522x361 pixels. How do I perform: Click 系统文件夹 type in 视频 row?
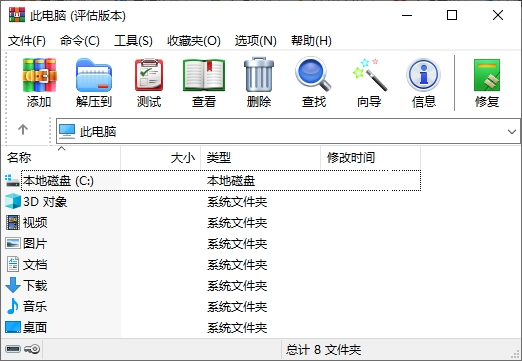click(x=237, y=223)
